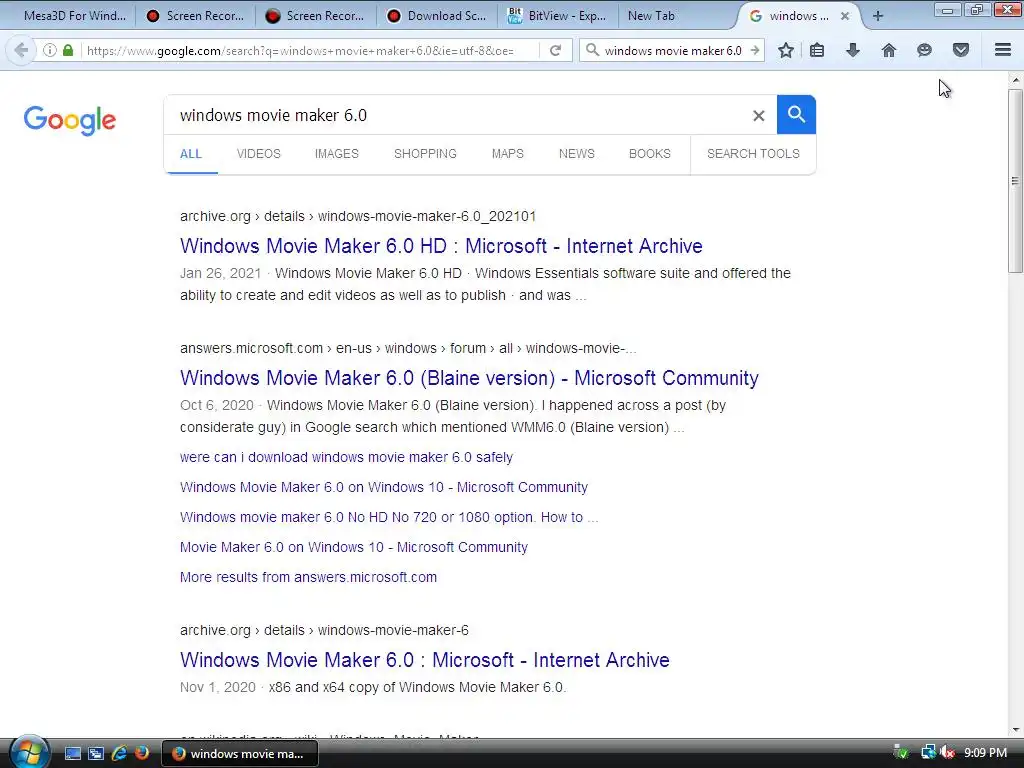Screen dimensions: 1024x768
Task: Select the magnifier in the Firefox search box
Action: [592, 50]
